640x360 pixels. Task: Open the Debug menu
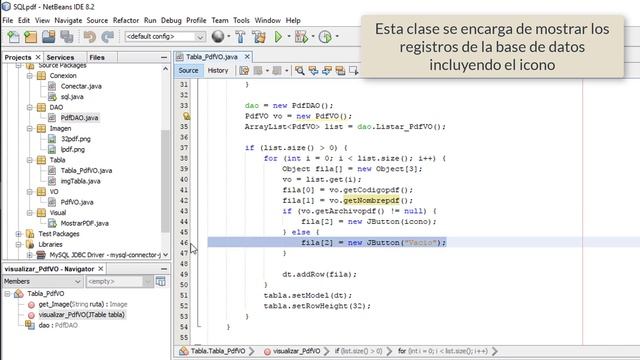(x=171, y=20)
